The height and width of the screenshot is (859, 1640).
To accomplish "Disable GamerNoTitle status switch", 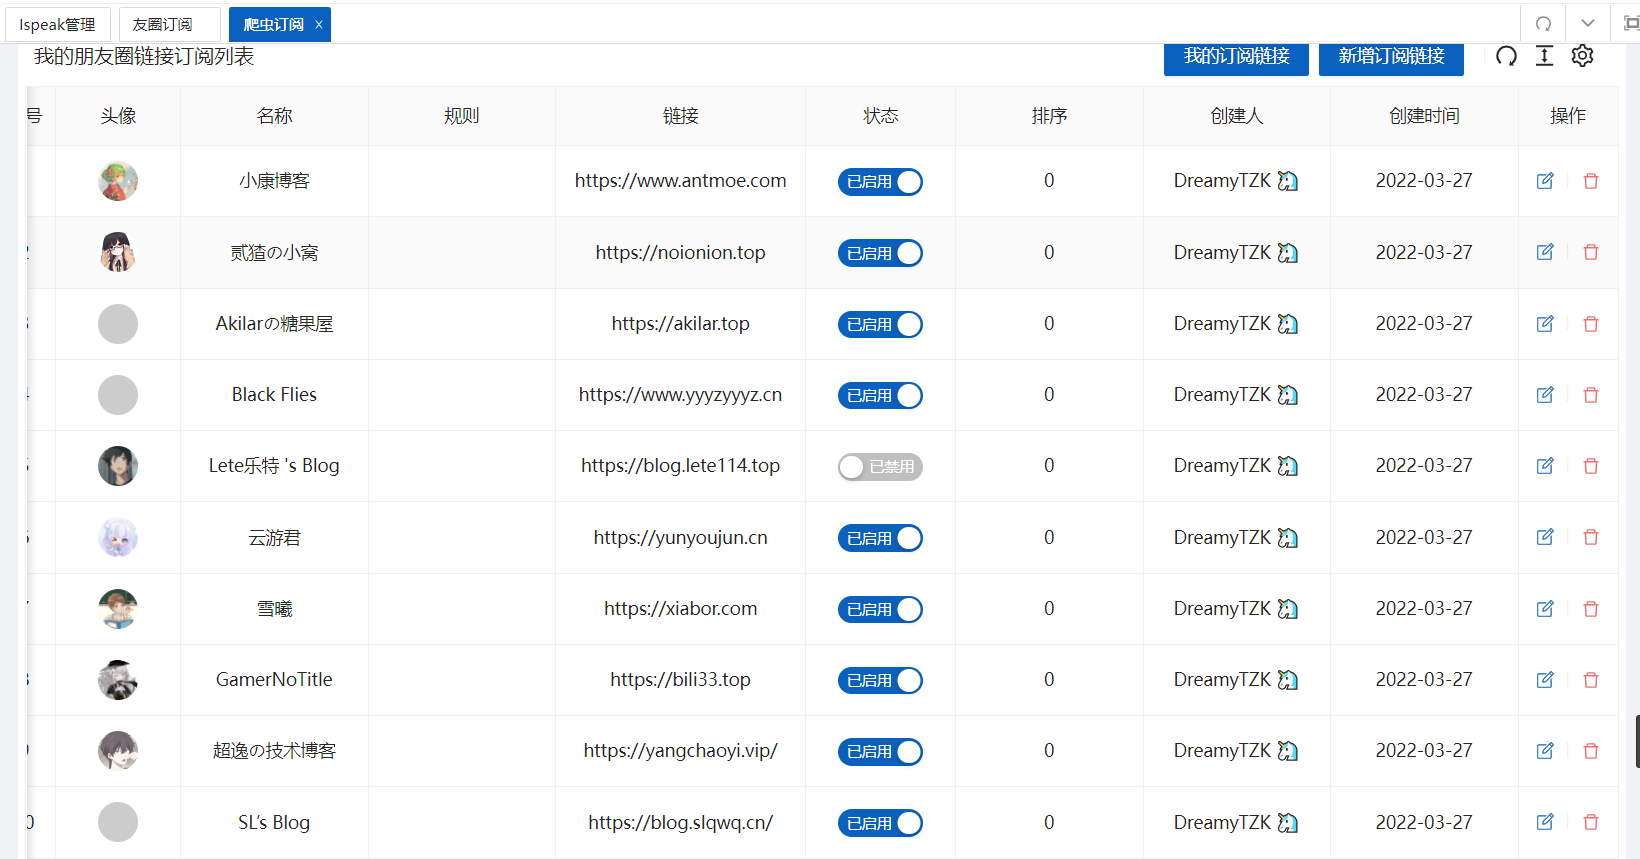I will pyautogui.click(x=880, y=680).
